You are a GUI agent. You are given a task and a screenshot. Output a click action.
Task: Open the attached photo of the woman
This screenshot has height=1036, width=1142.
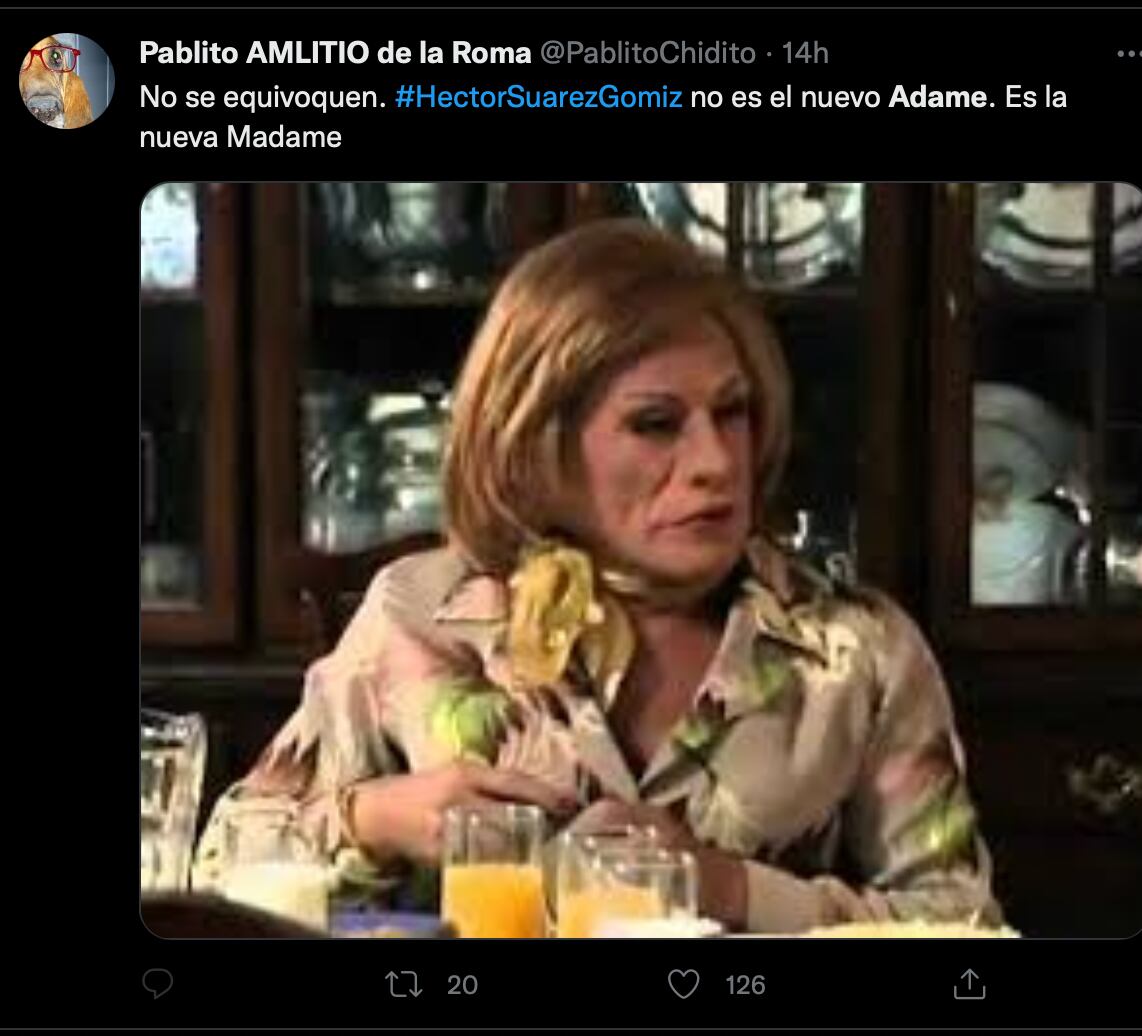(641, 560)
